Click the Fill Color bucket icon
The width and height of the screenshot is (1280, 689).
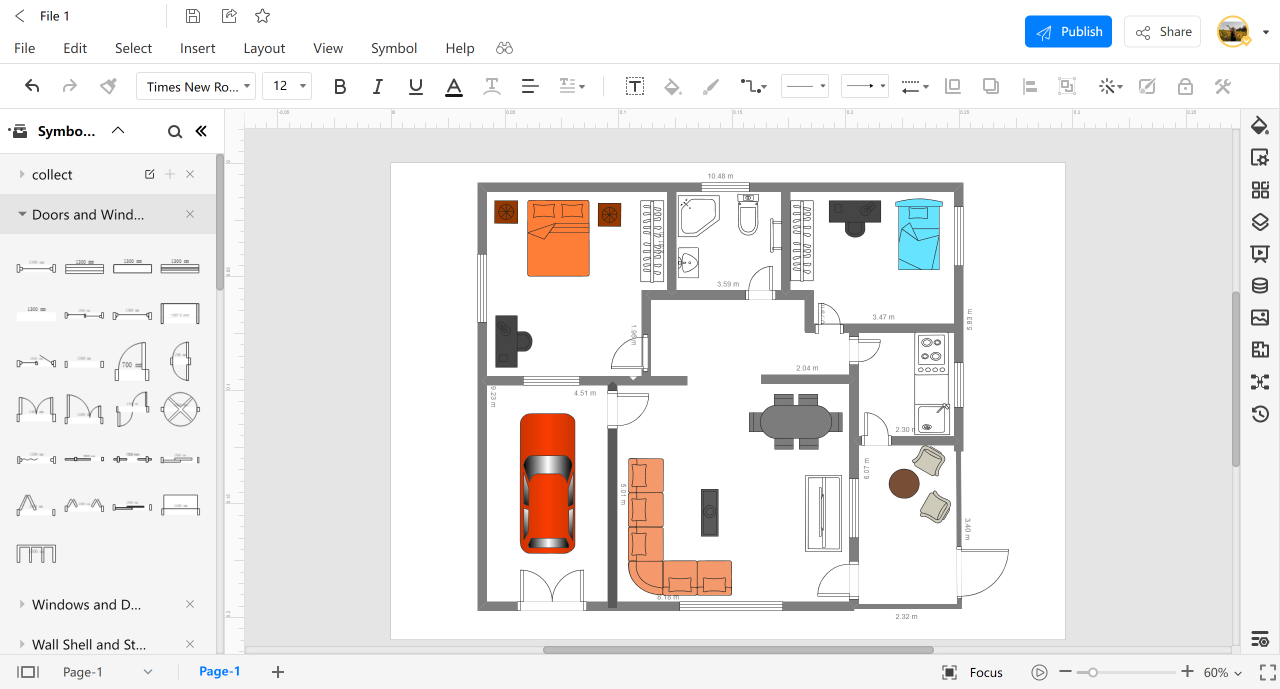[673, 87]
